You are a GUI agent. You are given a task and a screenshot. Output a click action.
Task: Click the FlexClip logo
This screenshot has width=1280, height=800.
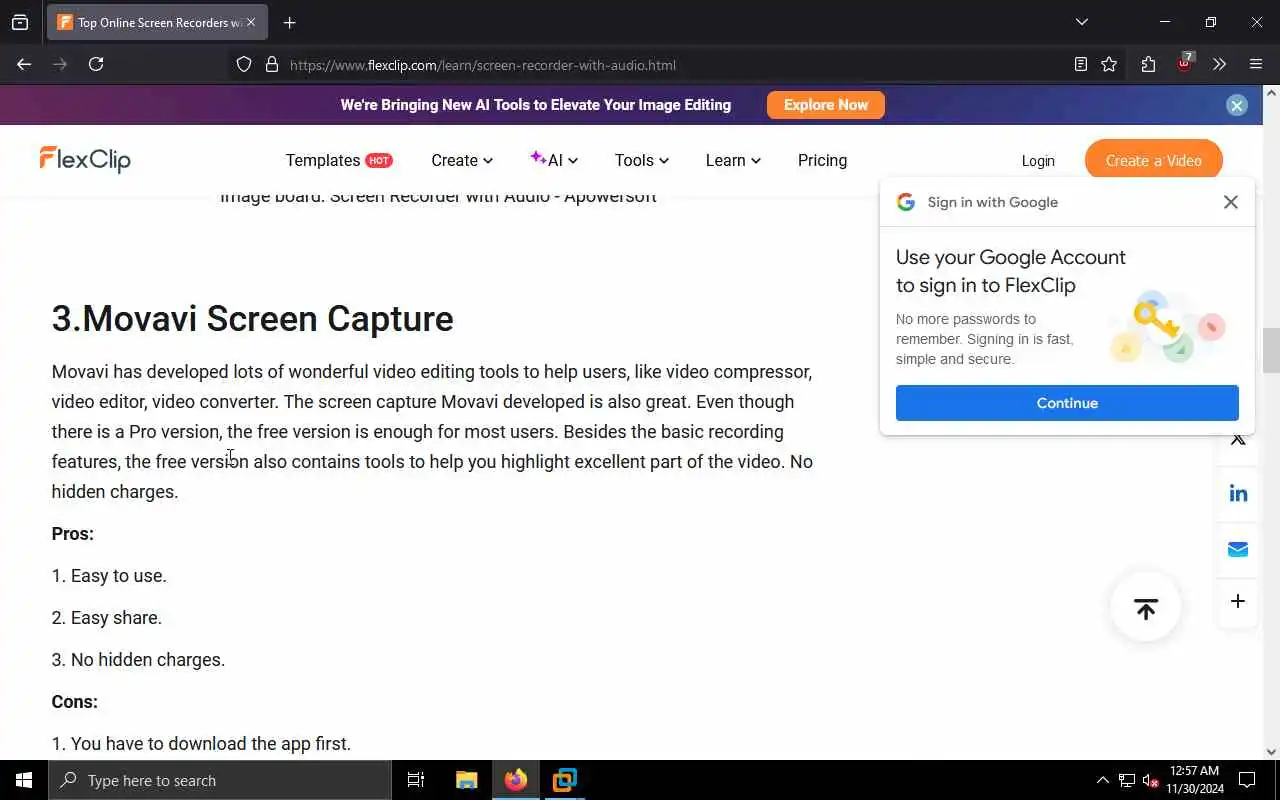tap(85, 159)
